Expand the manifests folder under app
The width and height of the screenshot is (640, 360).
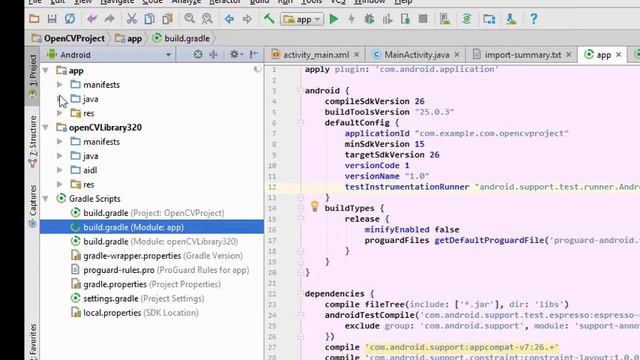[60, 84]
